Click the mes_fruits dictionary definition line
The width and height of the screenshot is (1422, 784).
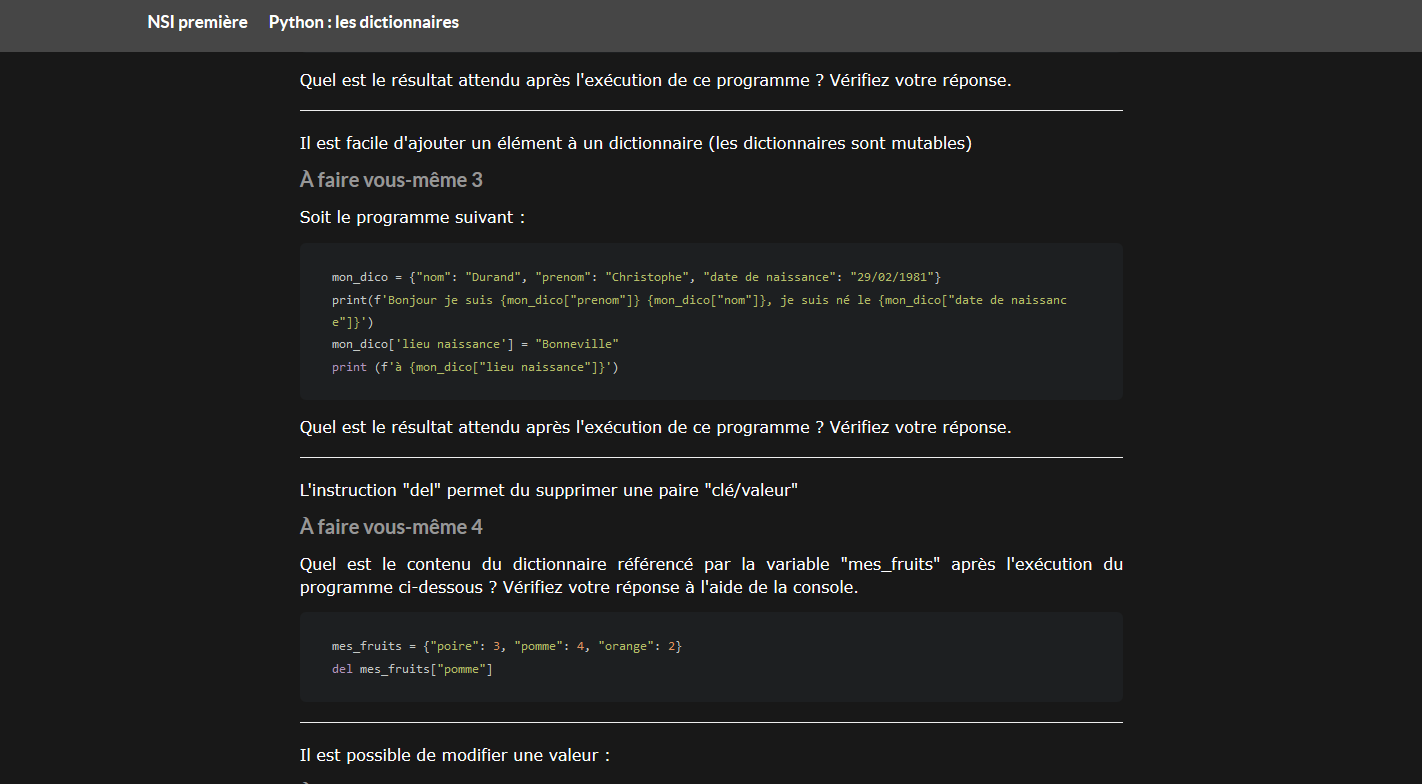coord(507,646)
